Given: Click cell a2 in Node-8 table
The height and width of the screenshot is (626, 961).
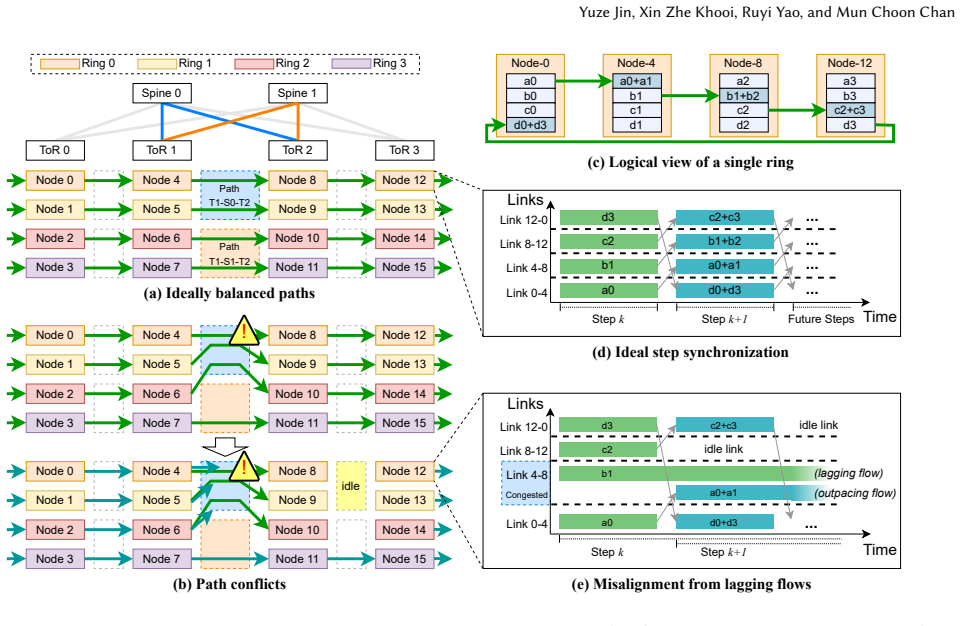Looking at the screenshot, I should [743, 81].
